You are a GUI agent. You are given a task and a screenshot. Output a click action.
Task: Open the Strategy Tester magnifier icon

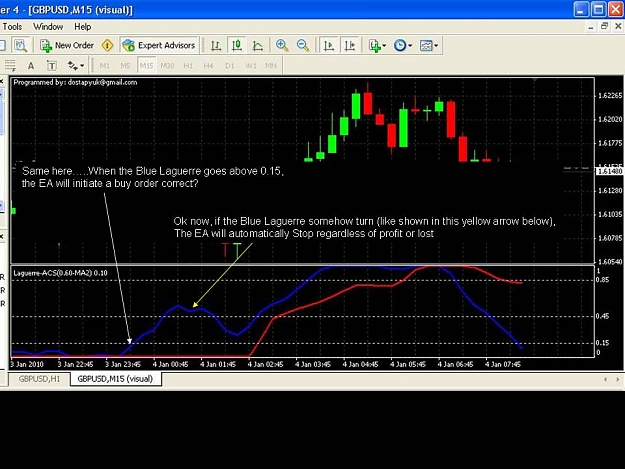point(20,45)
